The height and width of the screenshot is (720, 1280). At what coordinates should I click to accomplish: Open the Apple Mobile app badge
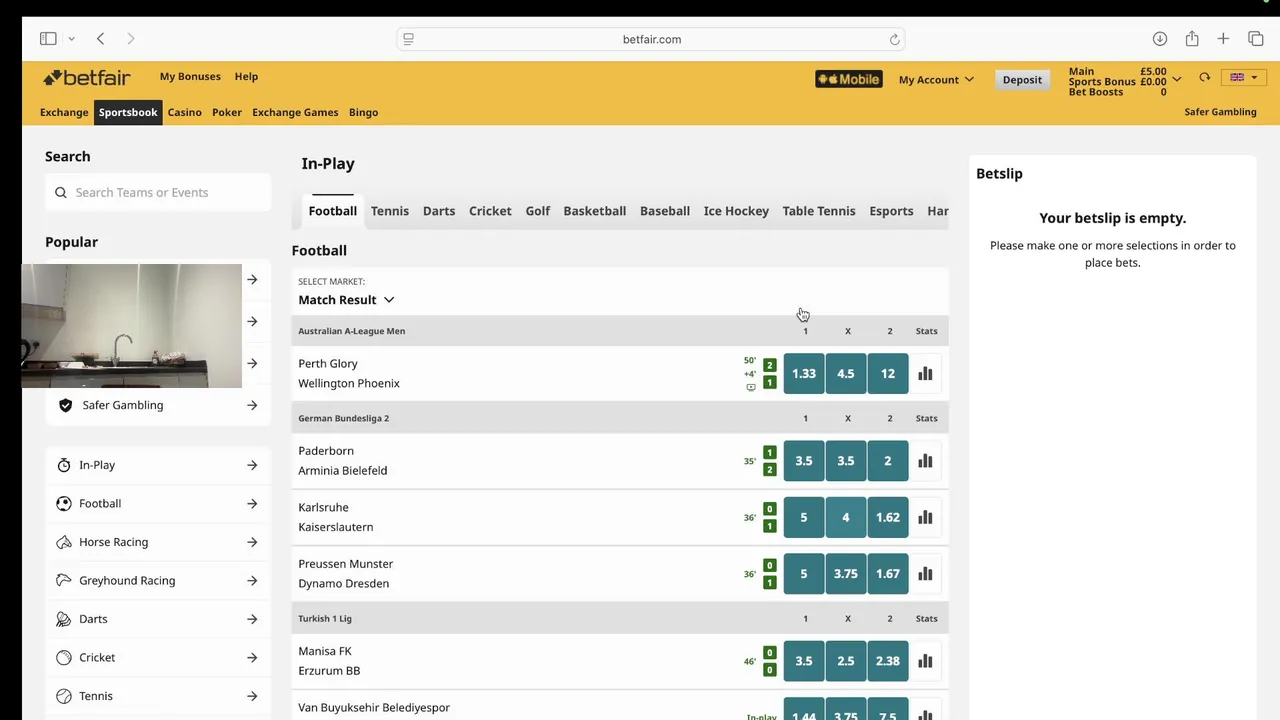[848, 79]
